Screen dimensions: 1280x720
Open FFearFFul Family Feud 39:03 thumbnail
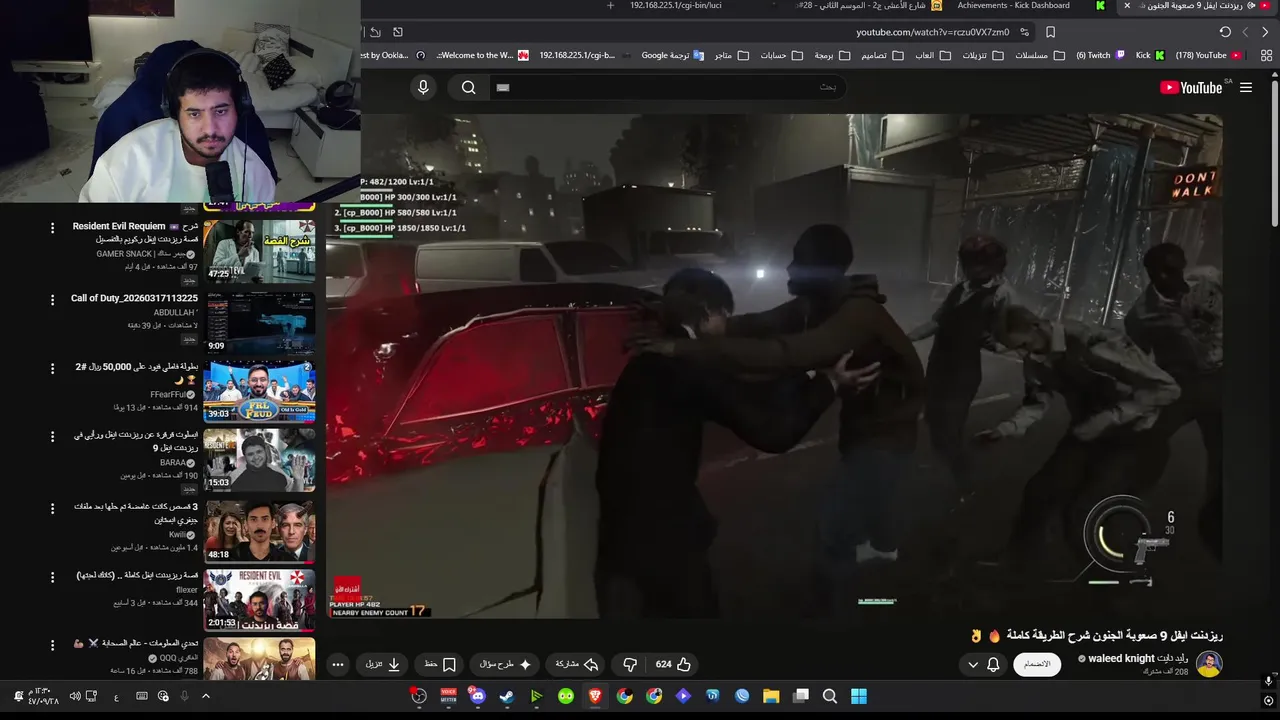pyautogui.click(x=259, y=392)
